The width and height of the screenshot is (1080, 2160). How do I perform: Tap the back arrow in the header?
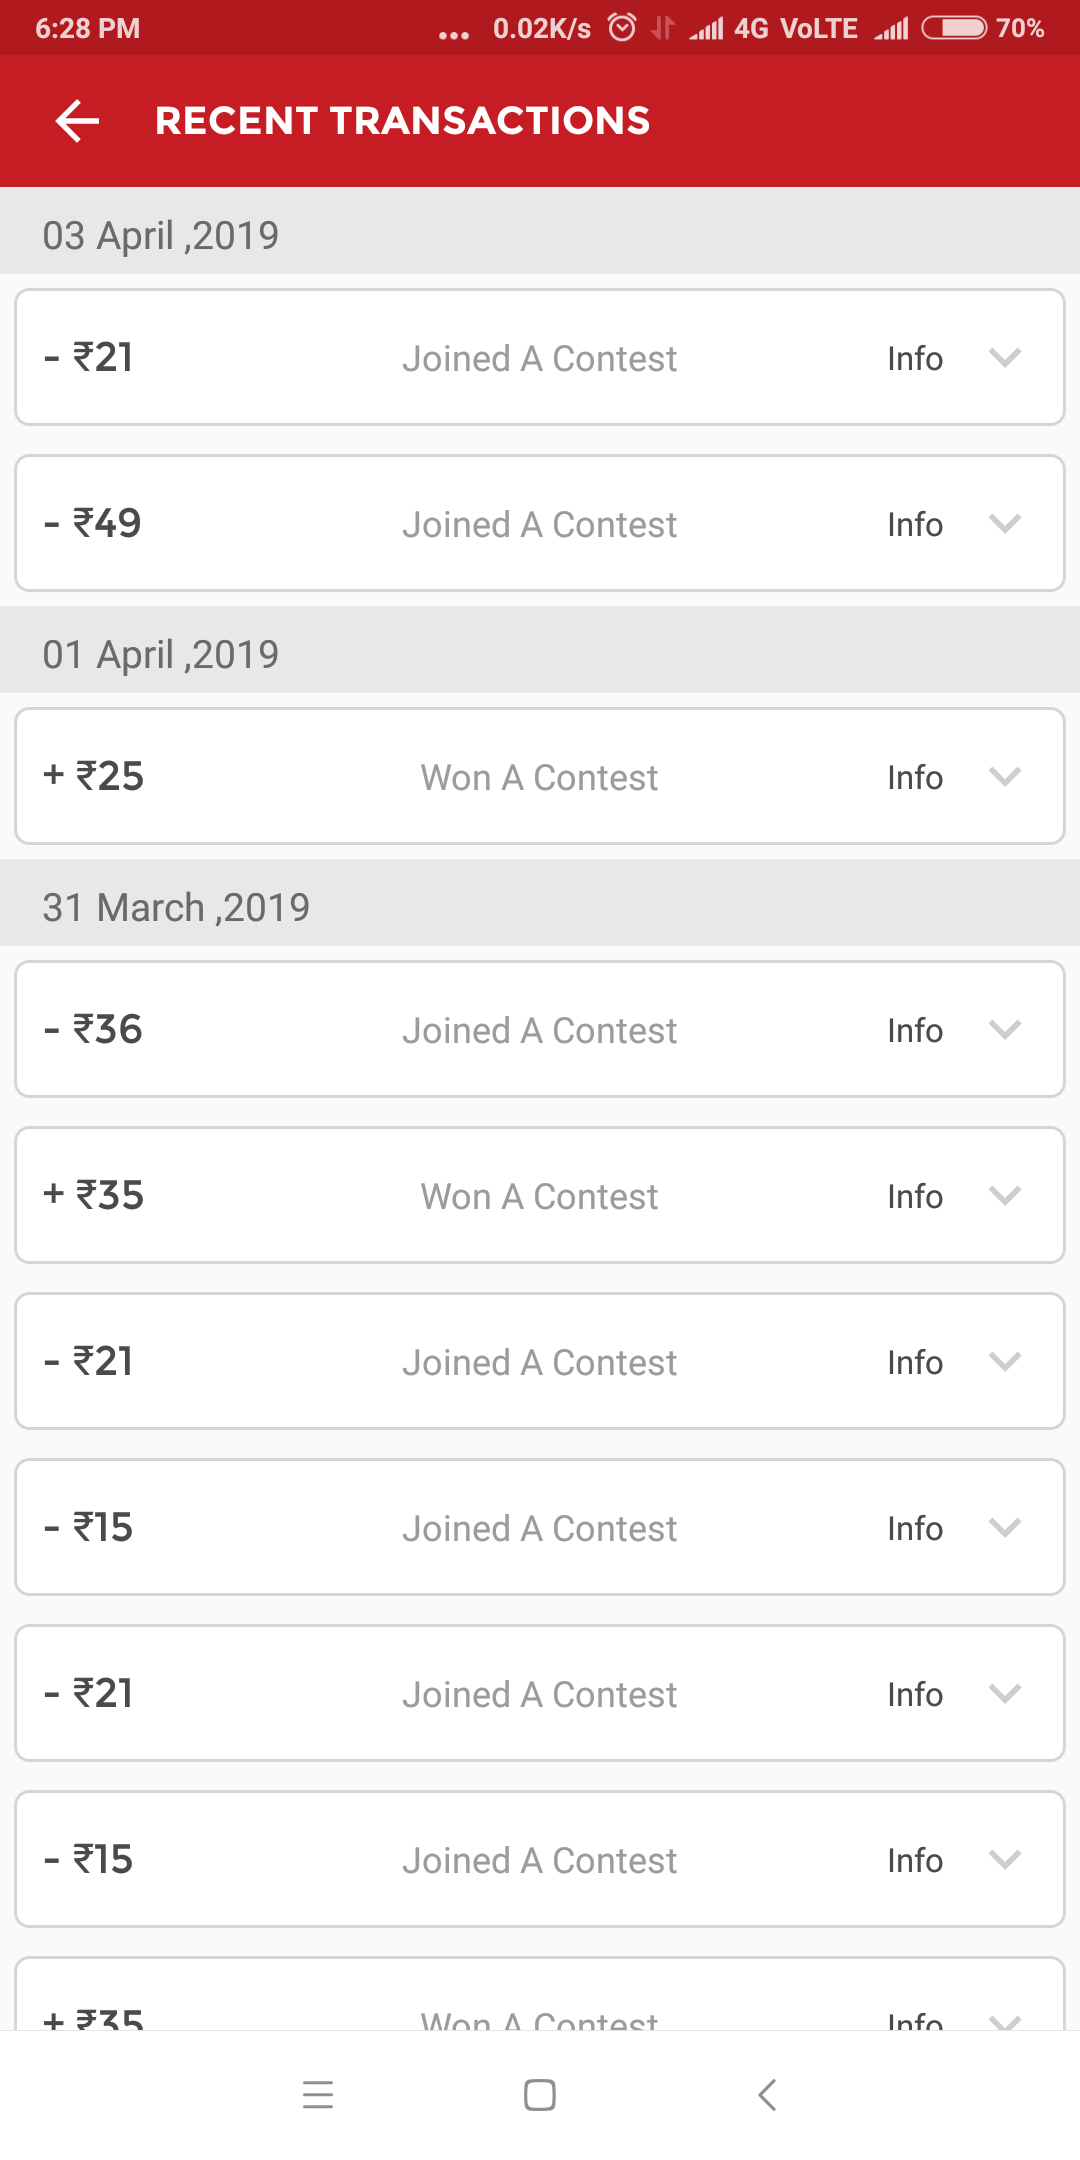(x=77, y=121)
